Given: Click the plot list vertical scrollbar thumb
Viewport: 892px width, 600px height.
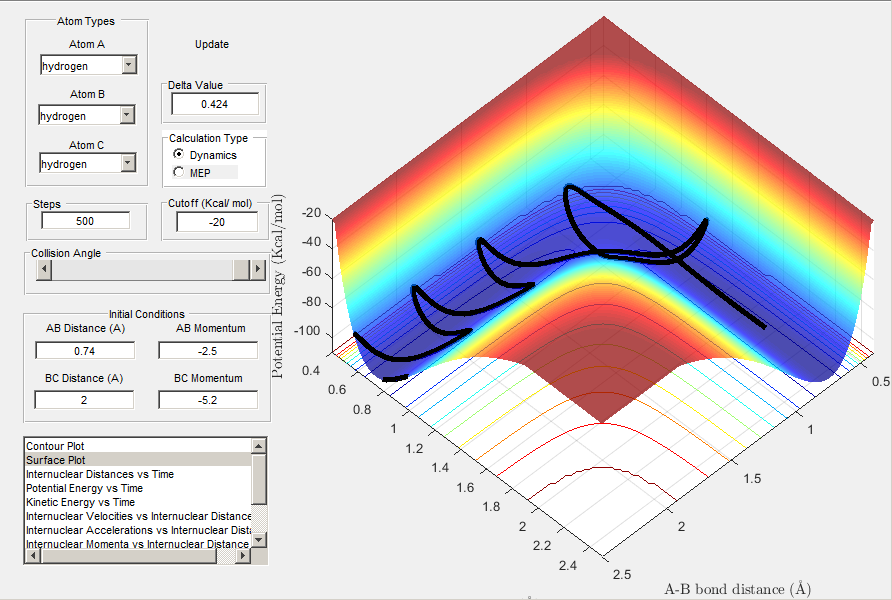Looking at the screenshot, I should pos(259,479).
